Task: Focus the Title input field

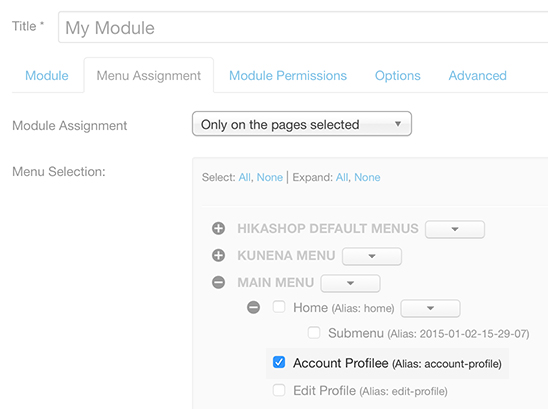Action: point(303,27)
